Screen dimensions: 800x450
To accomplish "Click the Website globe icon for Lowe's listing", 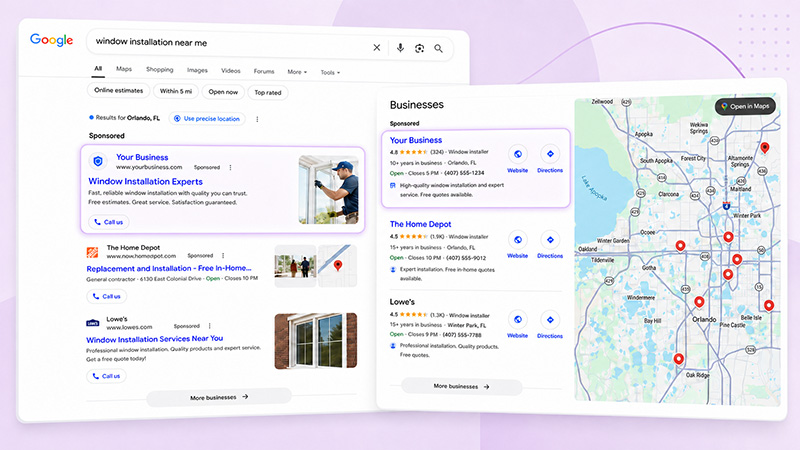I will [517, 319].
